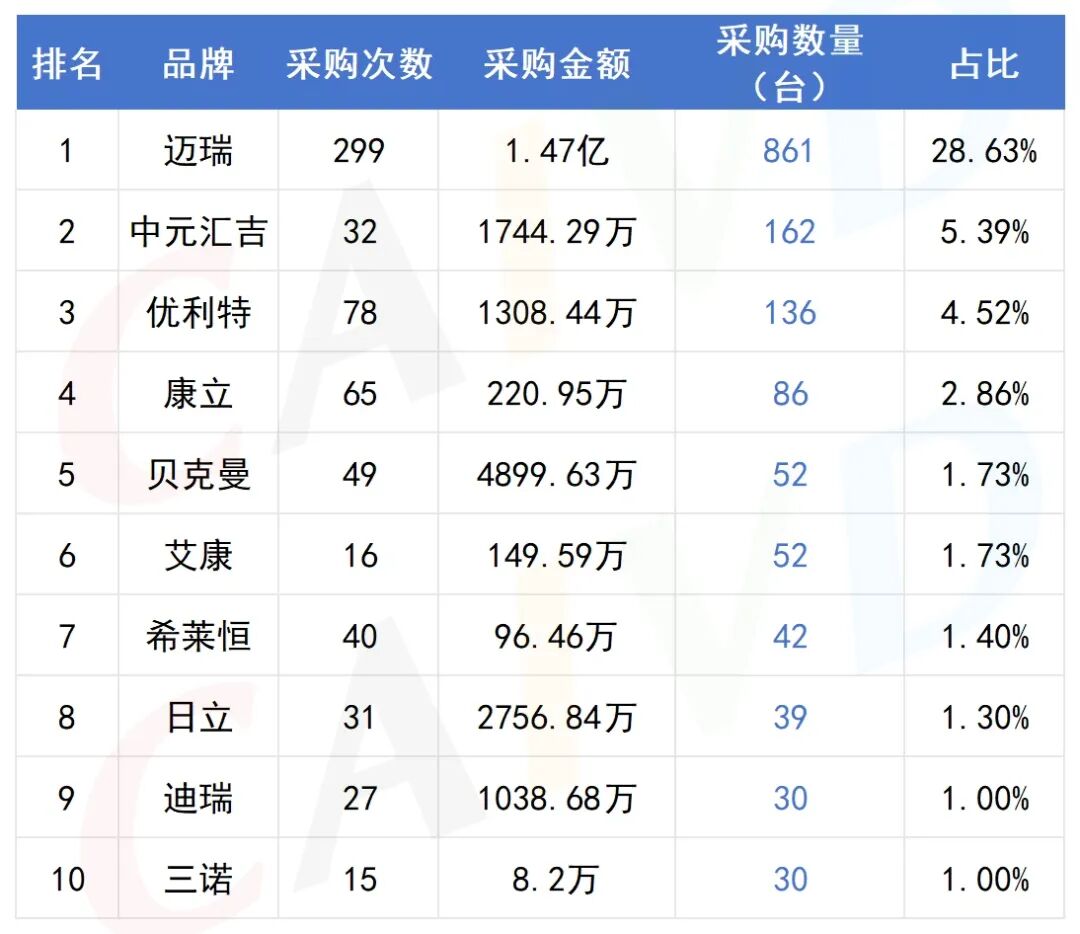Click amount 8.2万
The height and width of the screenshot is (934, 1080).
[x=555, y=880]
